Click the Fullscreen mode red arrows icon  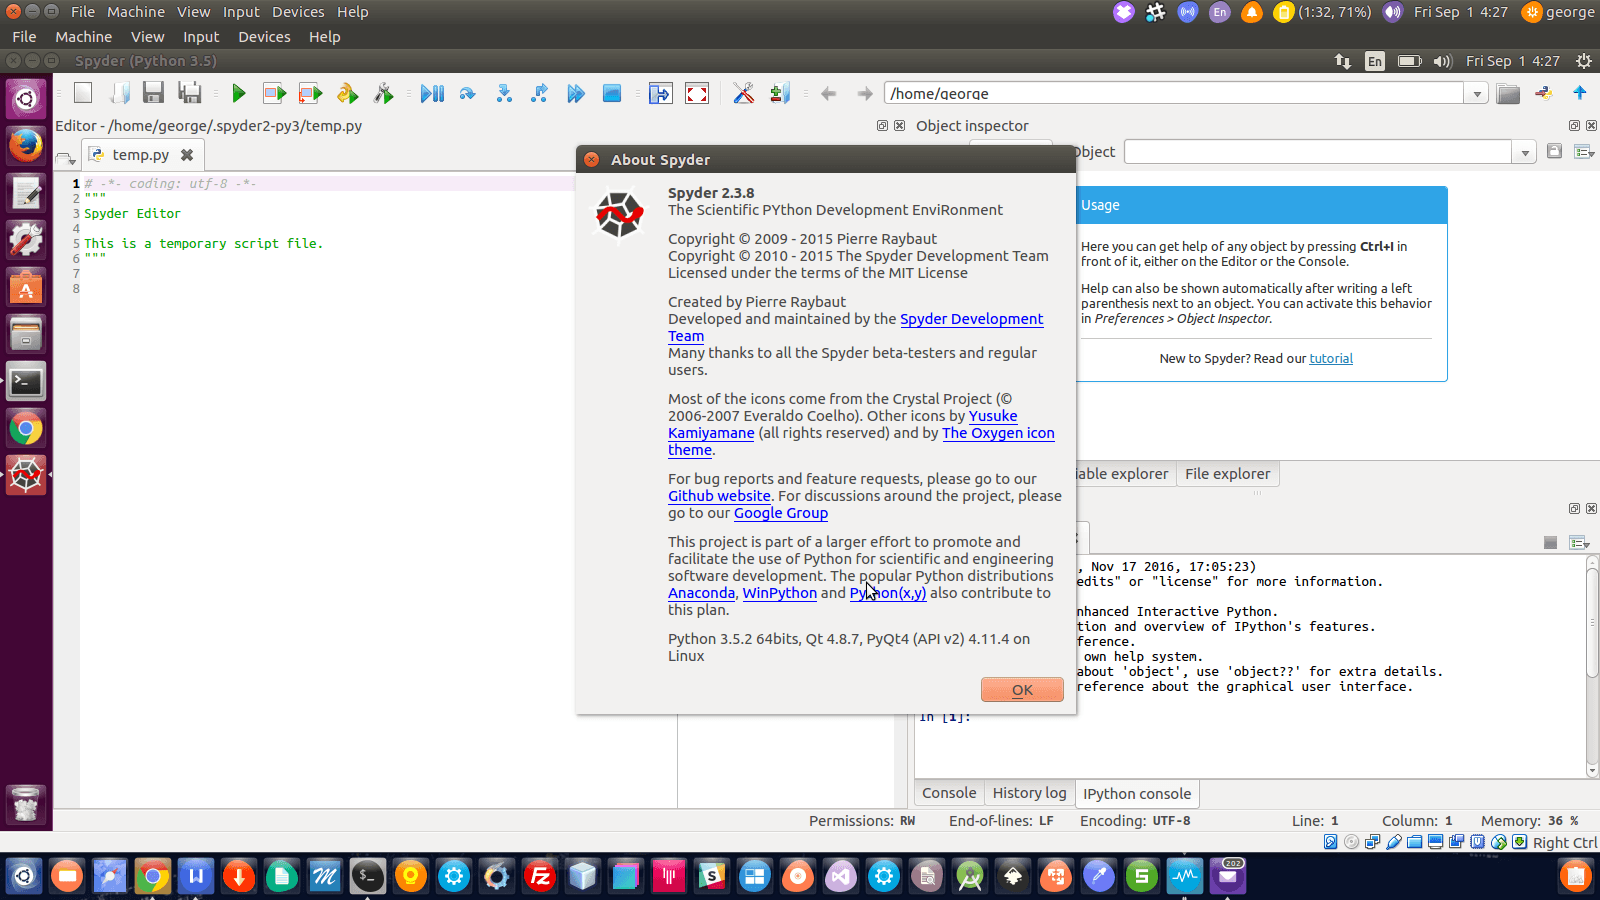(697, 94)
